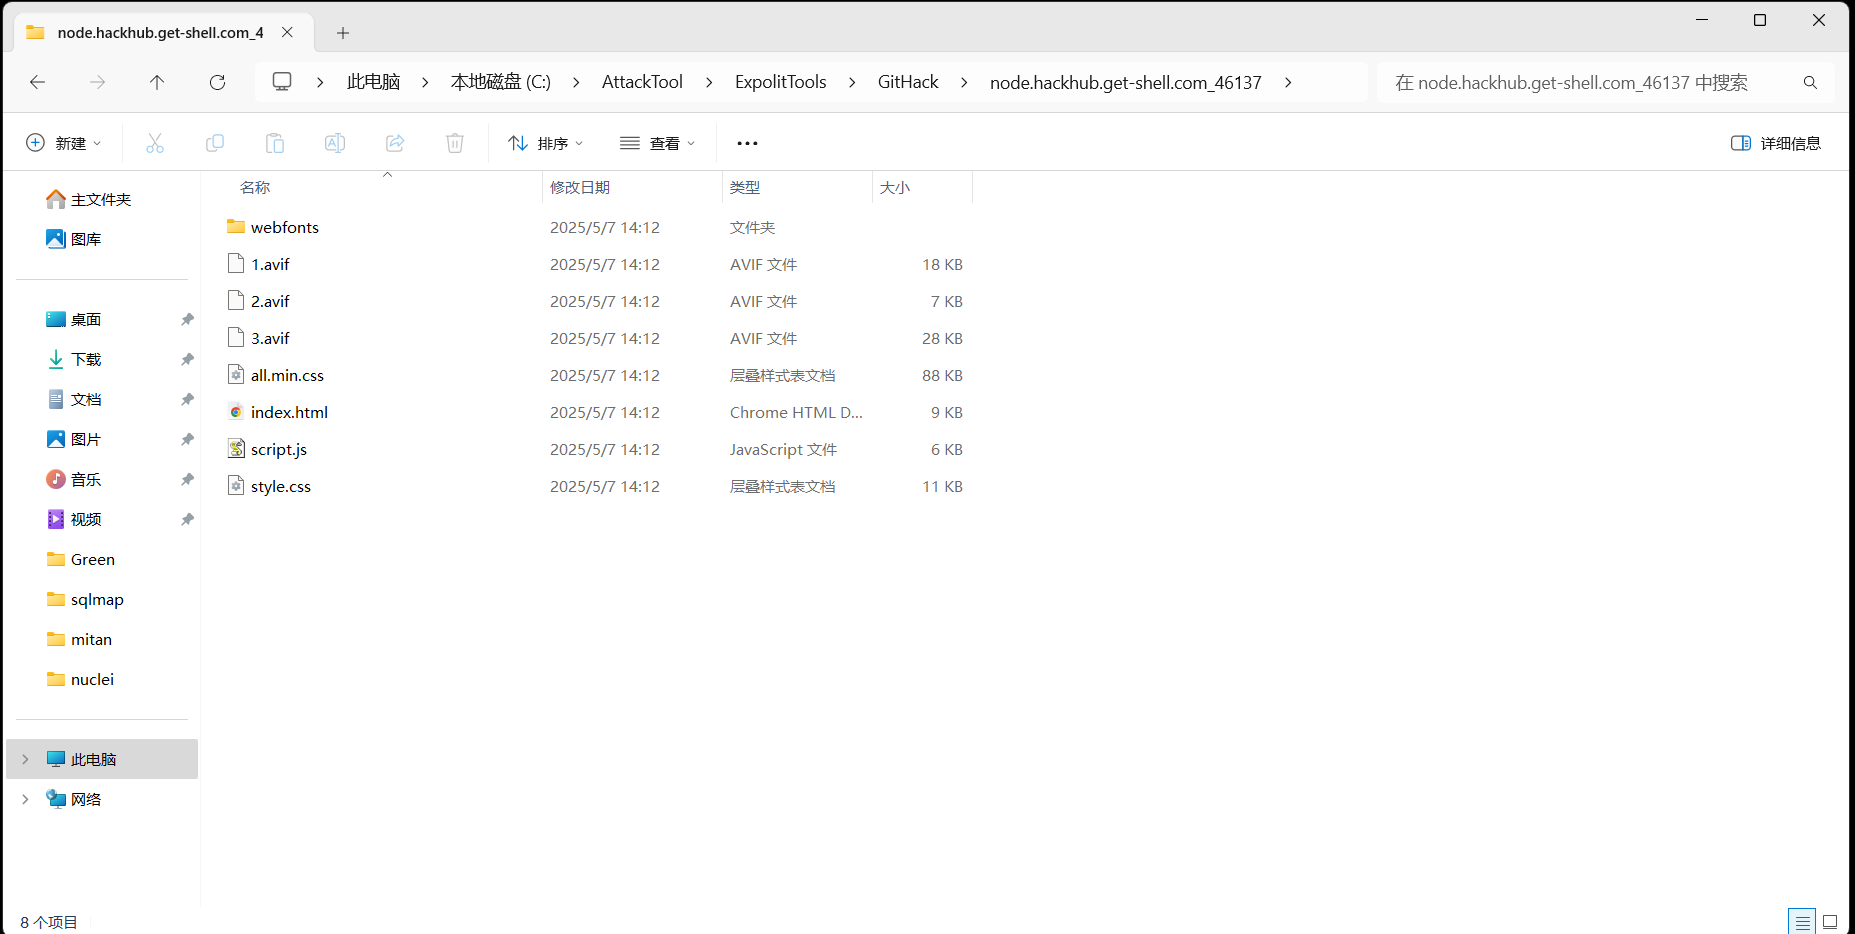Select the Rename icon in the toolbar
Screen dimensions: 1855x934
[x=335, y=143]
